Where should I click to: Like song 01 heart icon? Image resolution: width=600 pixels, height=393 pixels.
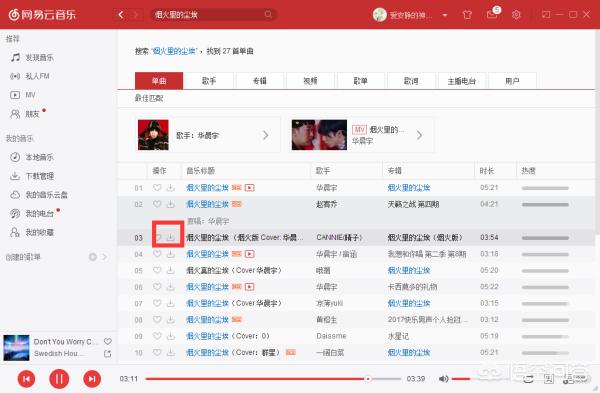tap(157, 188)
